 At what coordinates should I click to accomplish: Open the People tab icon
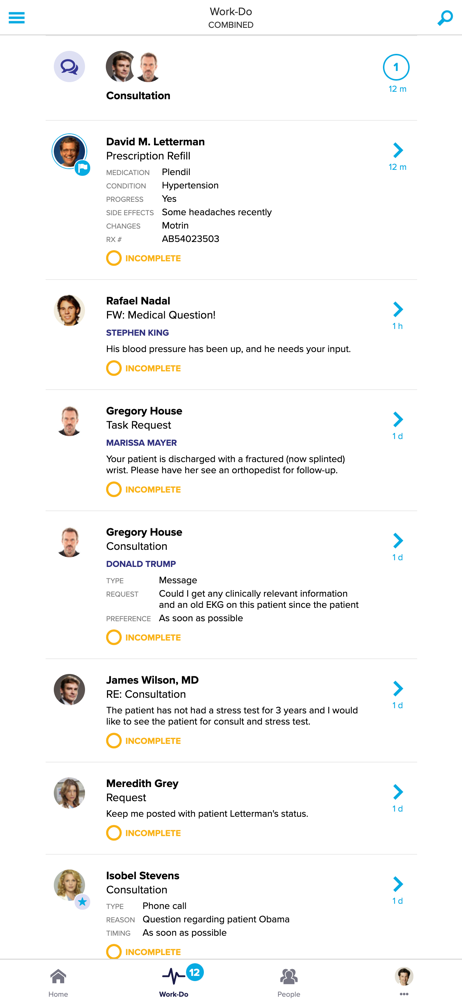point(288,976)
